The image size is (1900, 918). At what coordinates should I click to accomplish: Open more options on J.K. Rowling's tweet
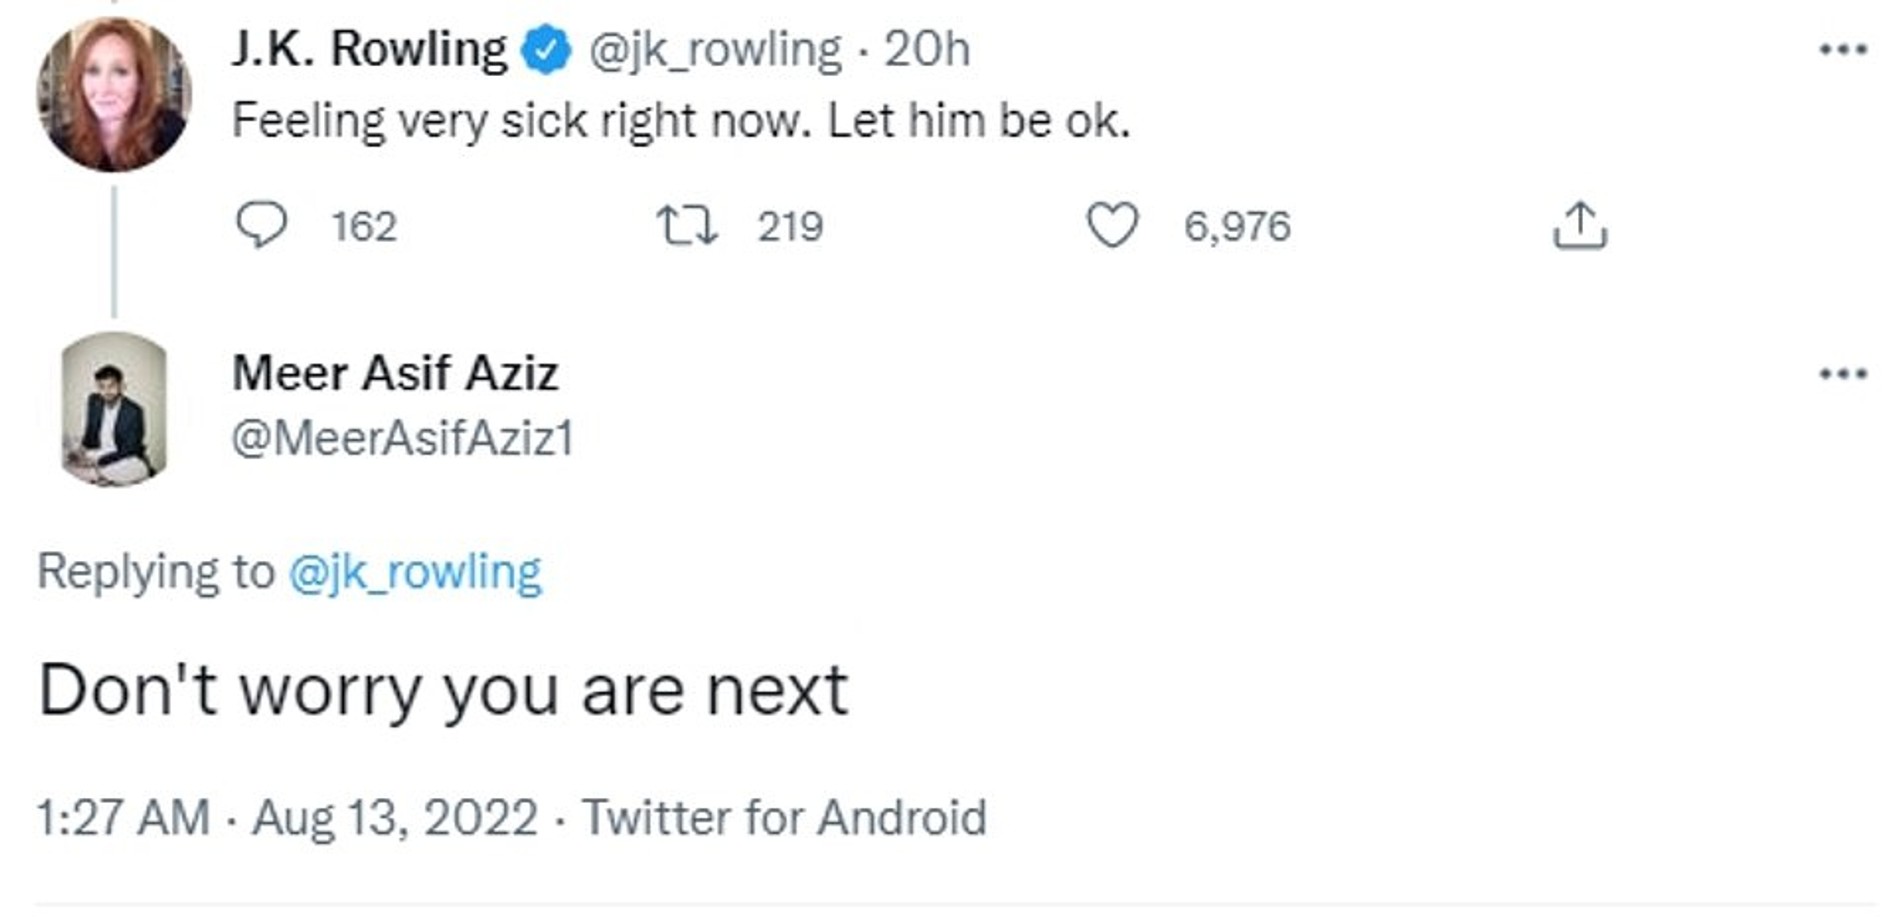tap(1842, 49)
